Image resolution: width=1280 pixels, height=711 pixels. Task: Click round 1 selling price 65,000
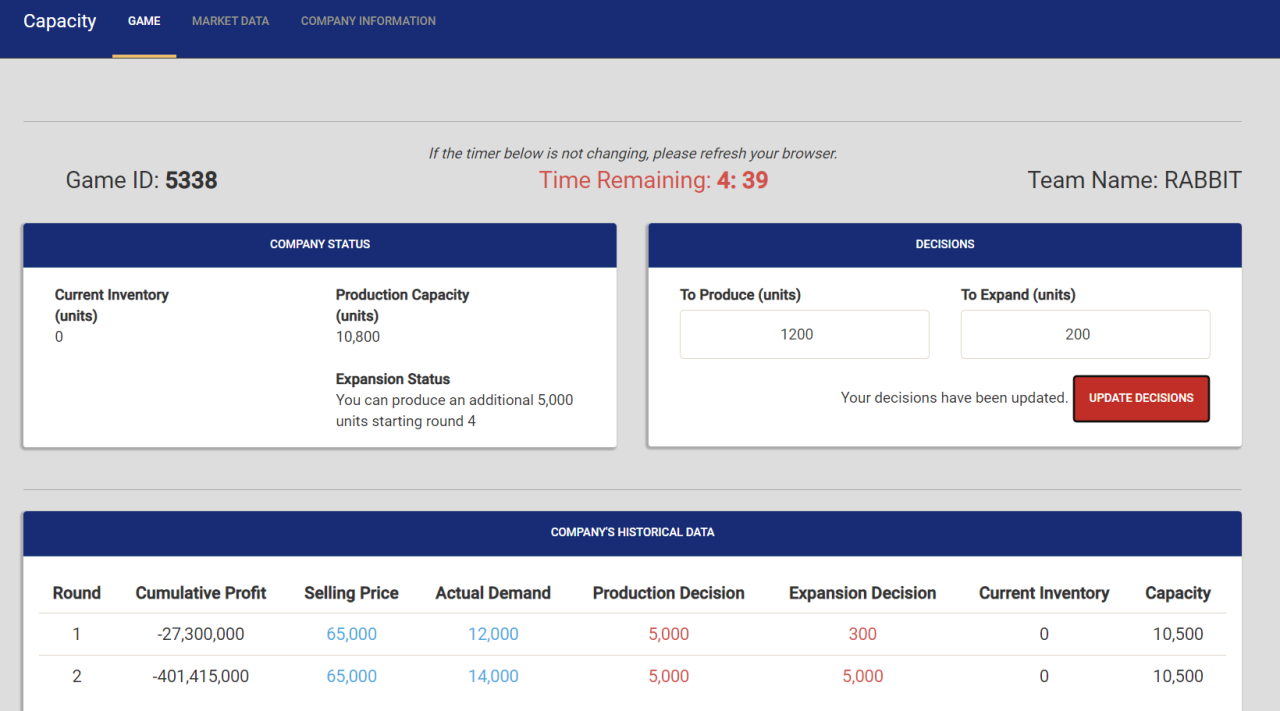pos(352,634)
